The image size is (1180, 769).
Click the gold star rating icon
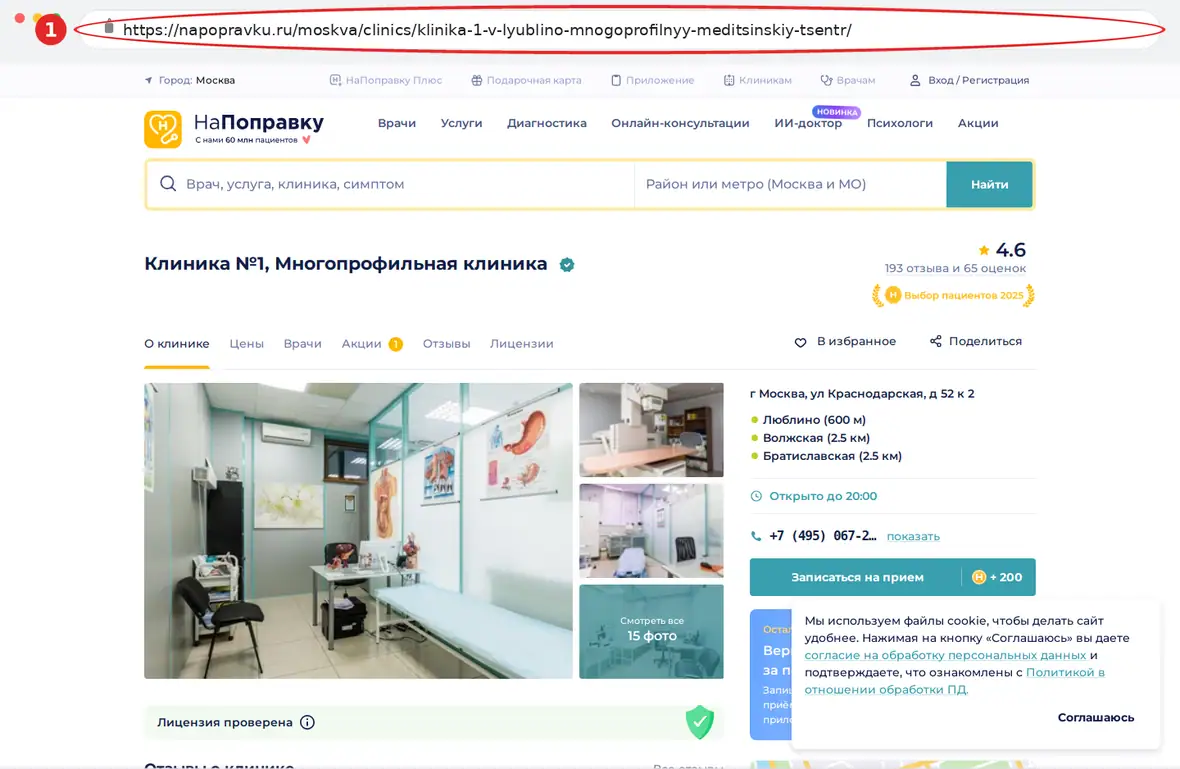(x=984, y=251)
